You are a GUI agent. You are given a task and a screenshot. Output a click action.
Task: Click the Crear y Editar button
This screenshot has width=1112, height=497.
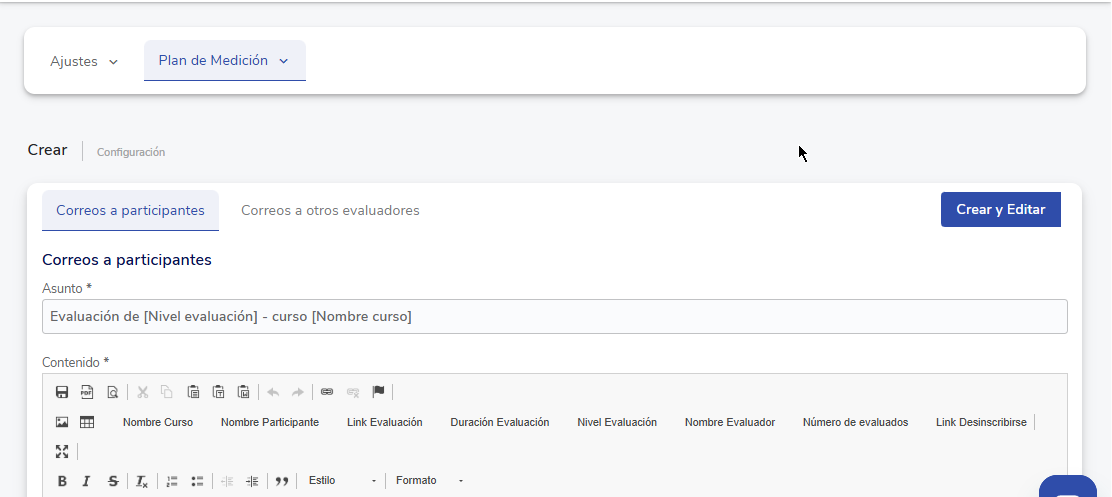click(1000, 210)
